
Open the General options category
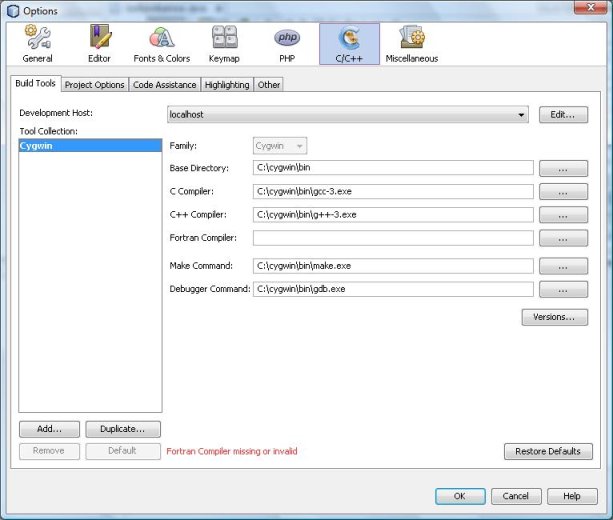[37, 44]
